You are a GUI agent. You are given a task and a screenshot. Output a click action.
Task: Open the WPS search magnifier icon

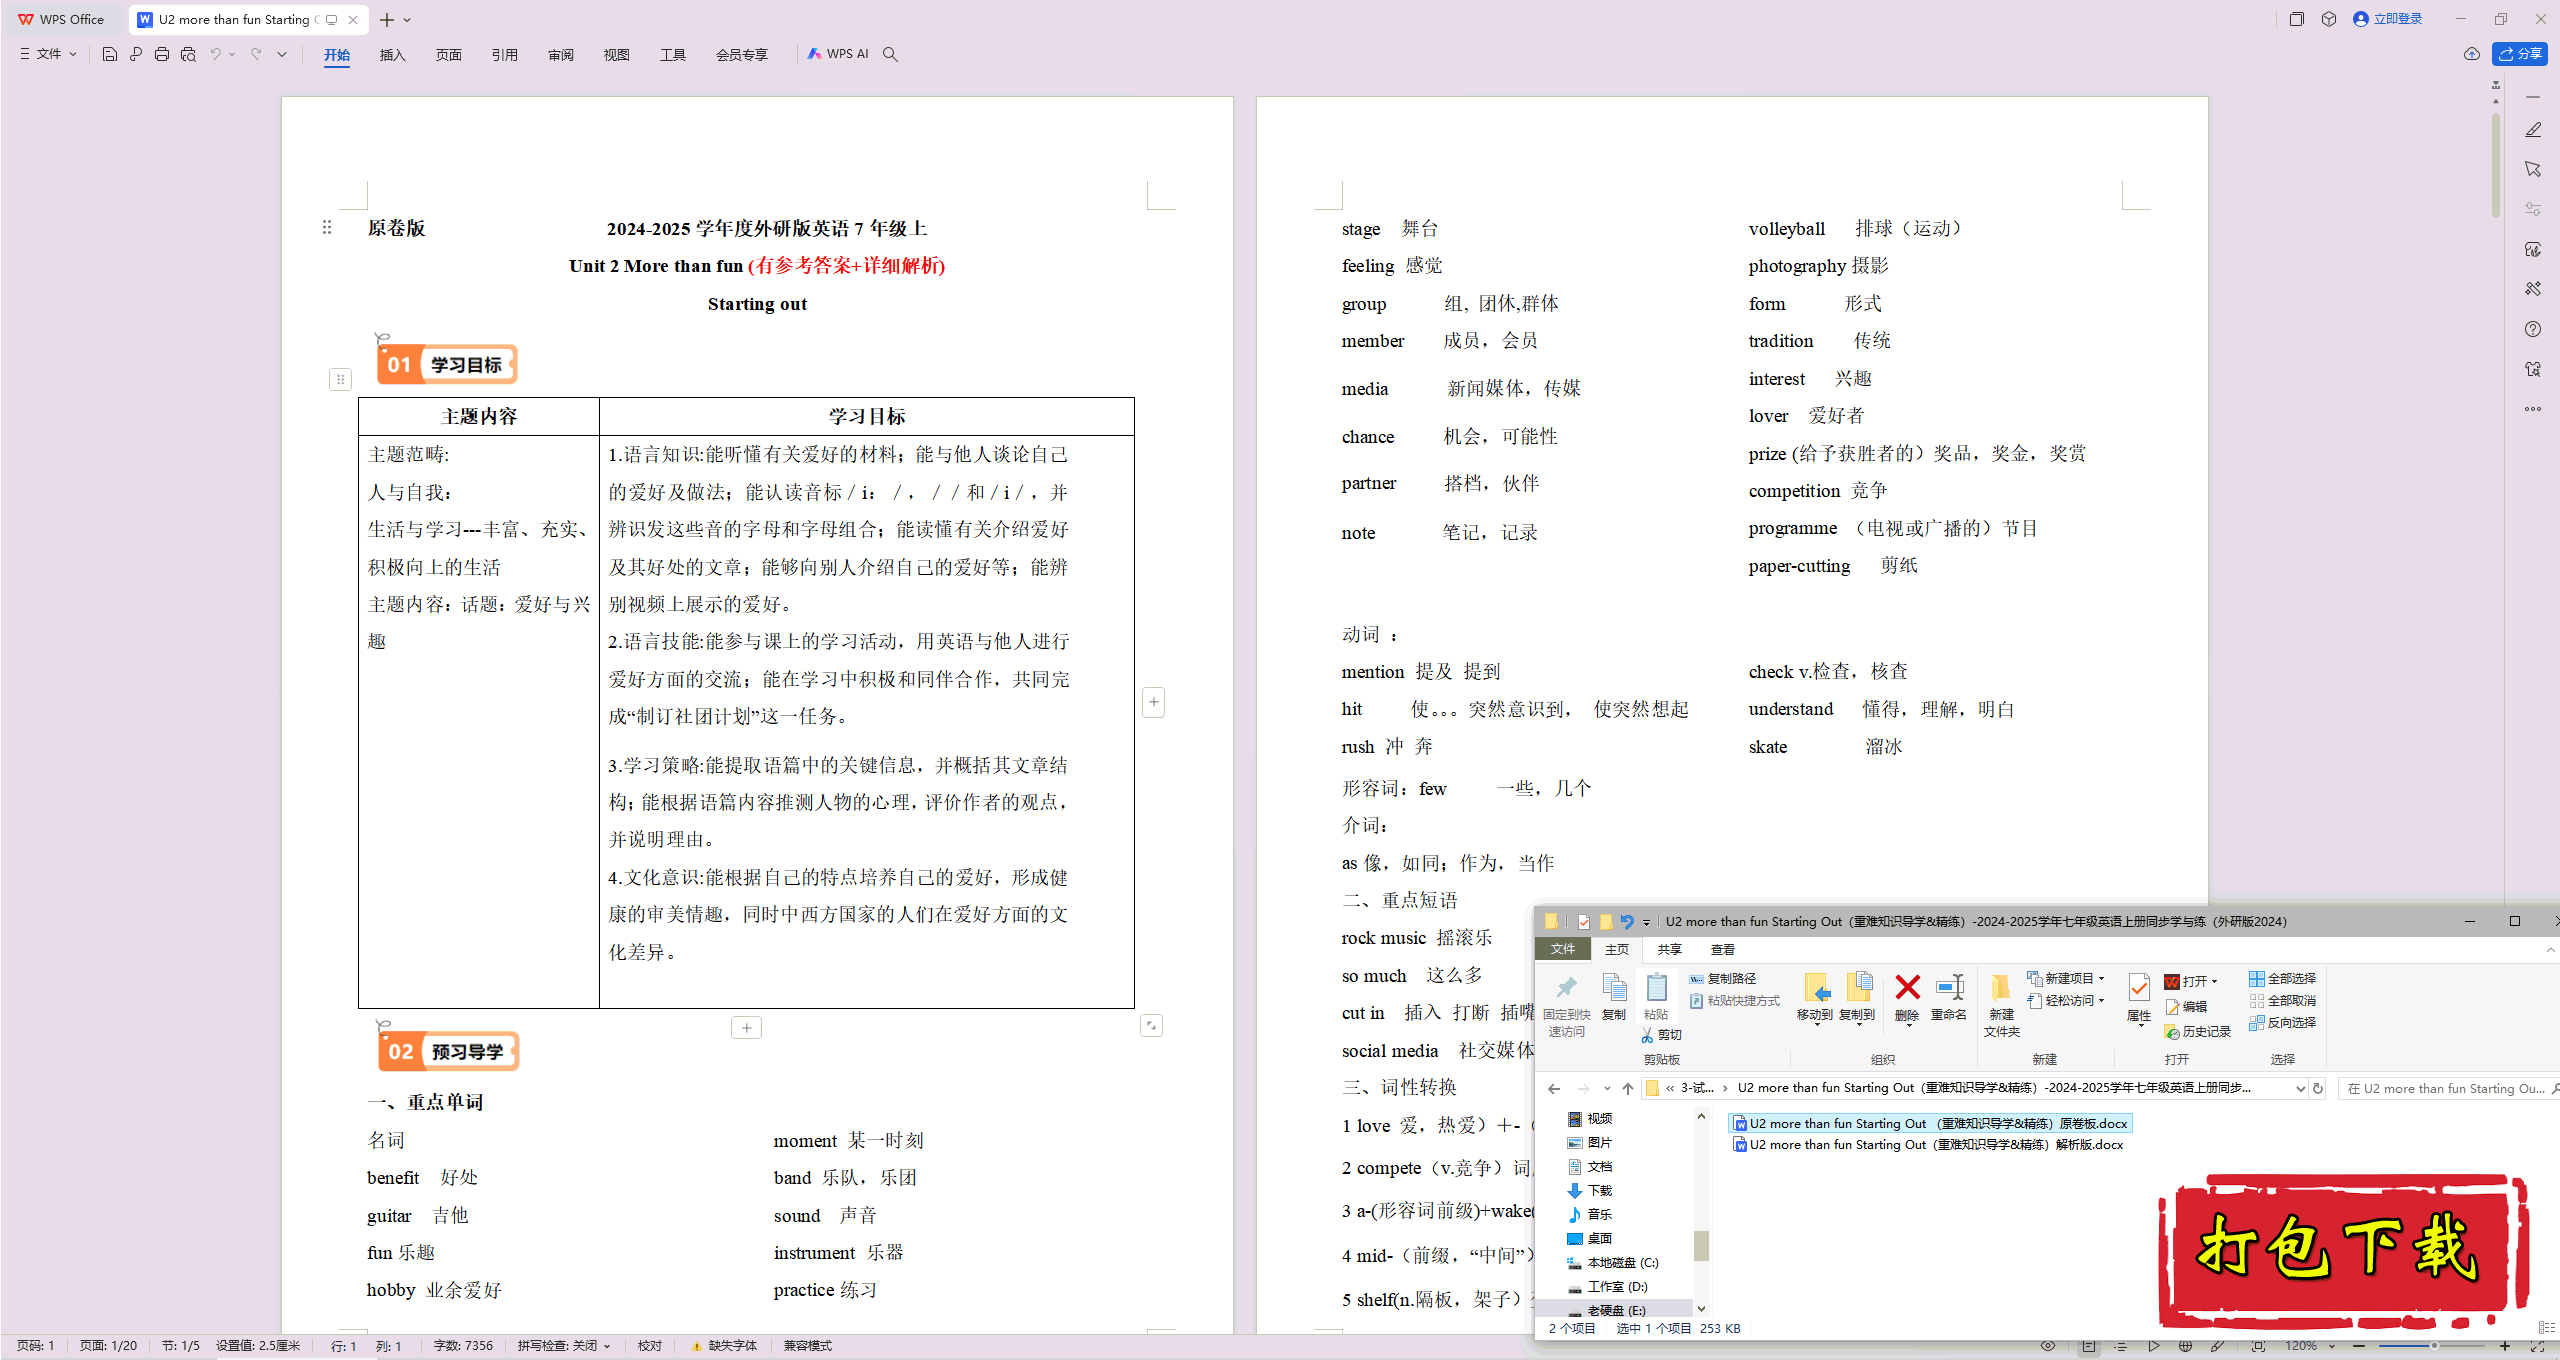point(890,54)
